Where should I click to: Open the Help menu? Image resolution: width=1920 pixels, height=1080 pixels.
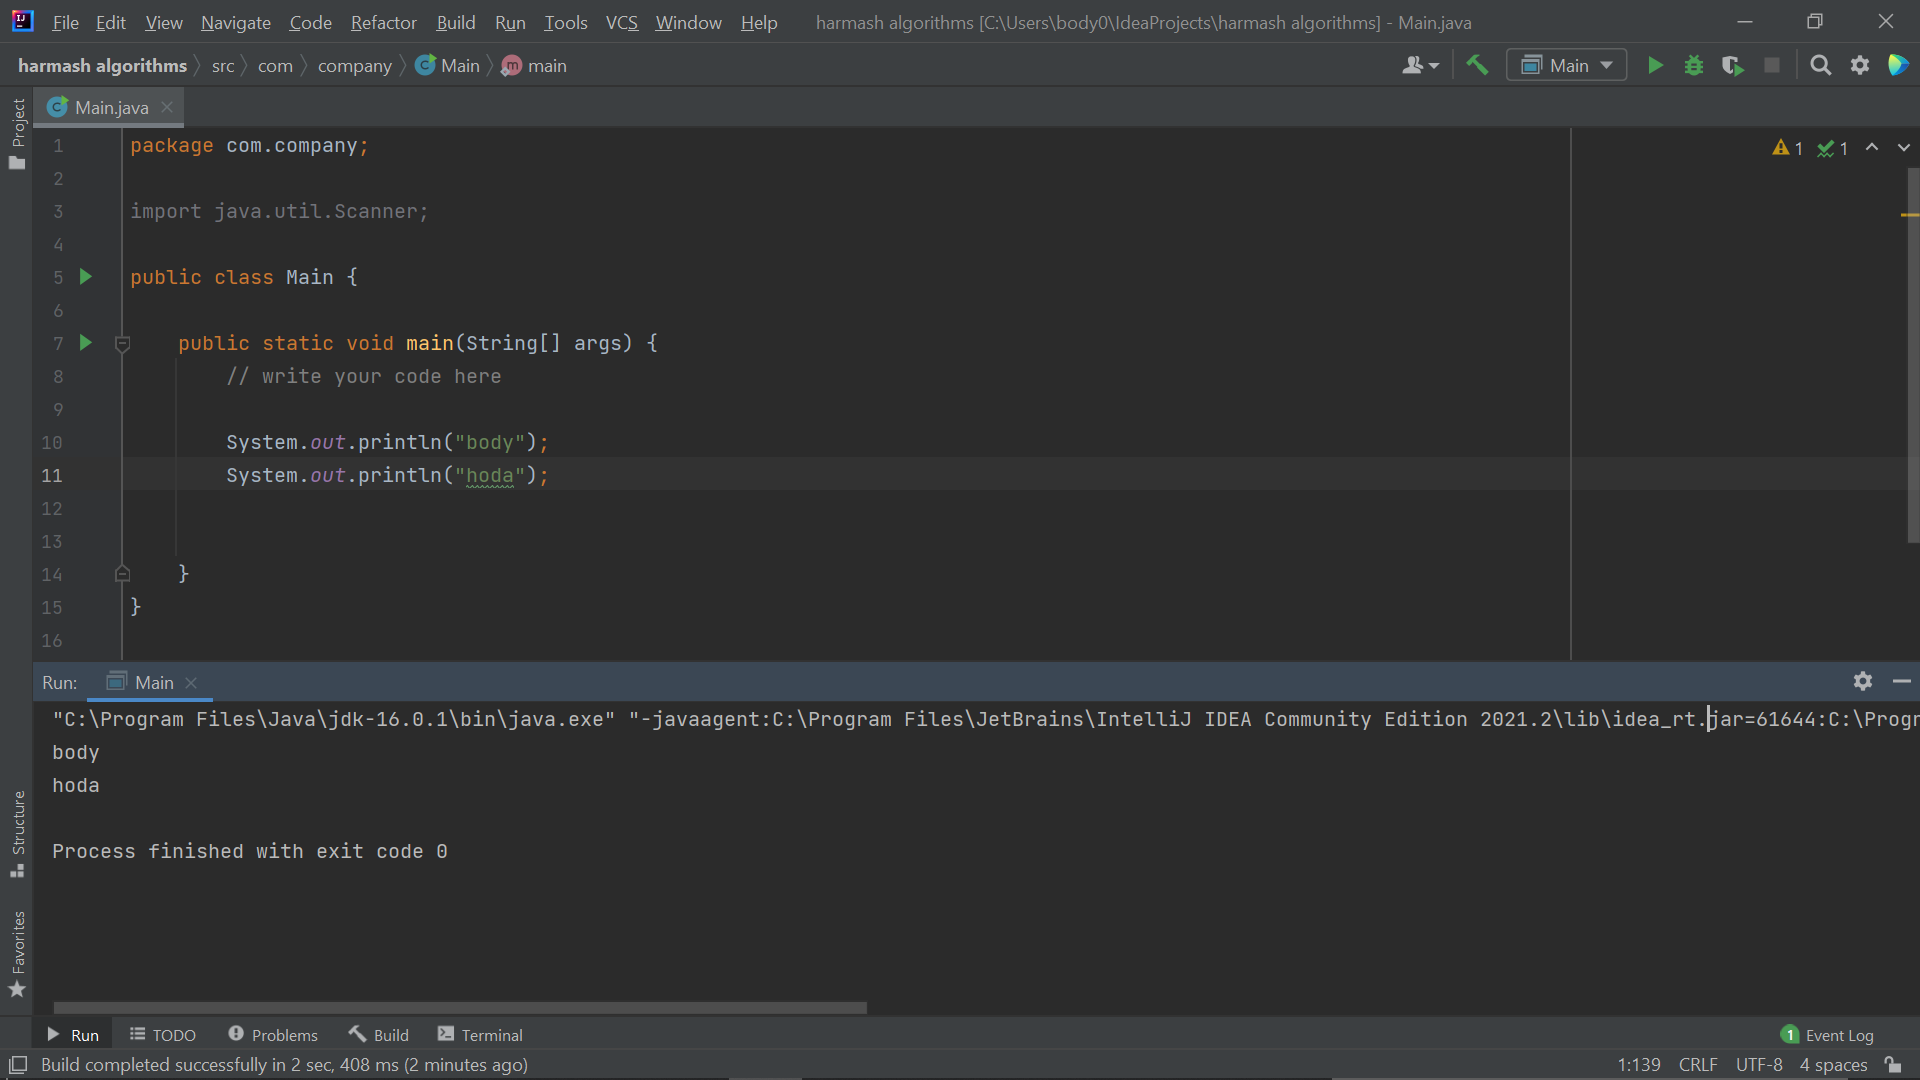click(759, 22)
